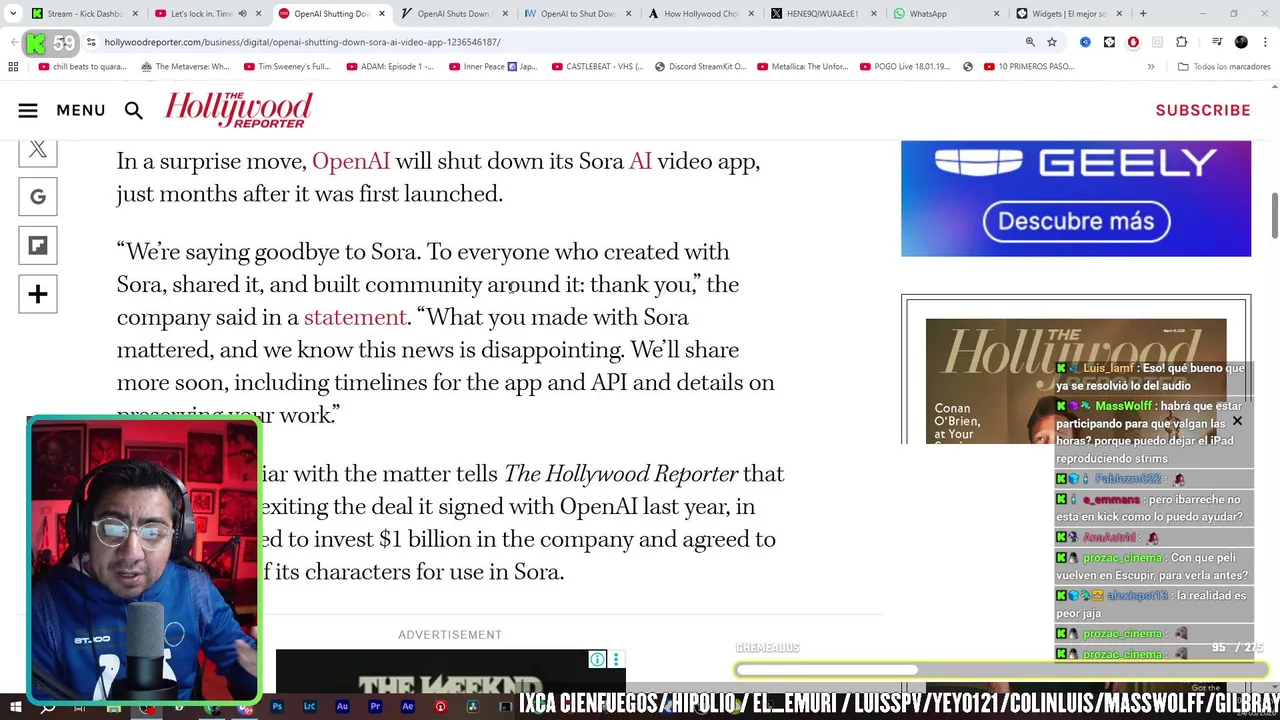The image size is (1280, 720).
Task: Open the Chrome media control icon
Action: pos(1217,42)
